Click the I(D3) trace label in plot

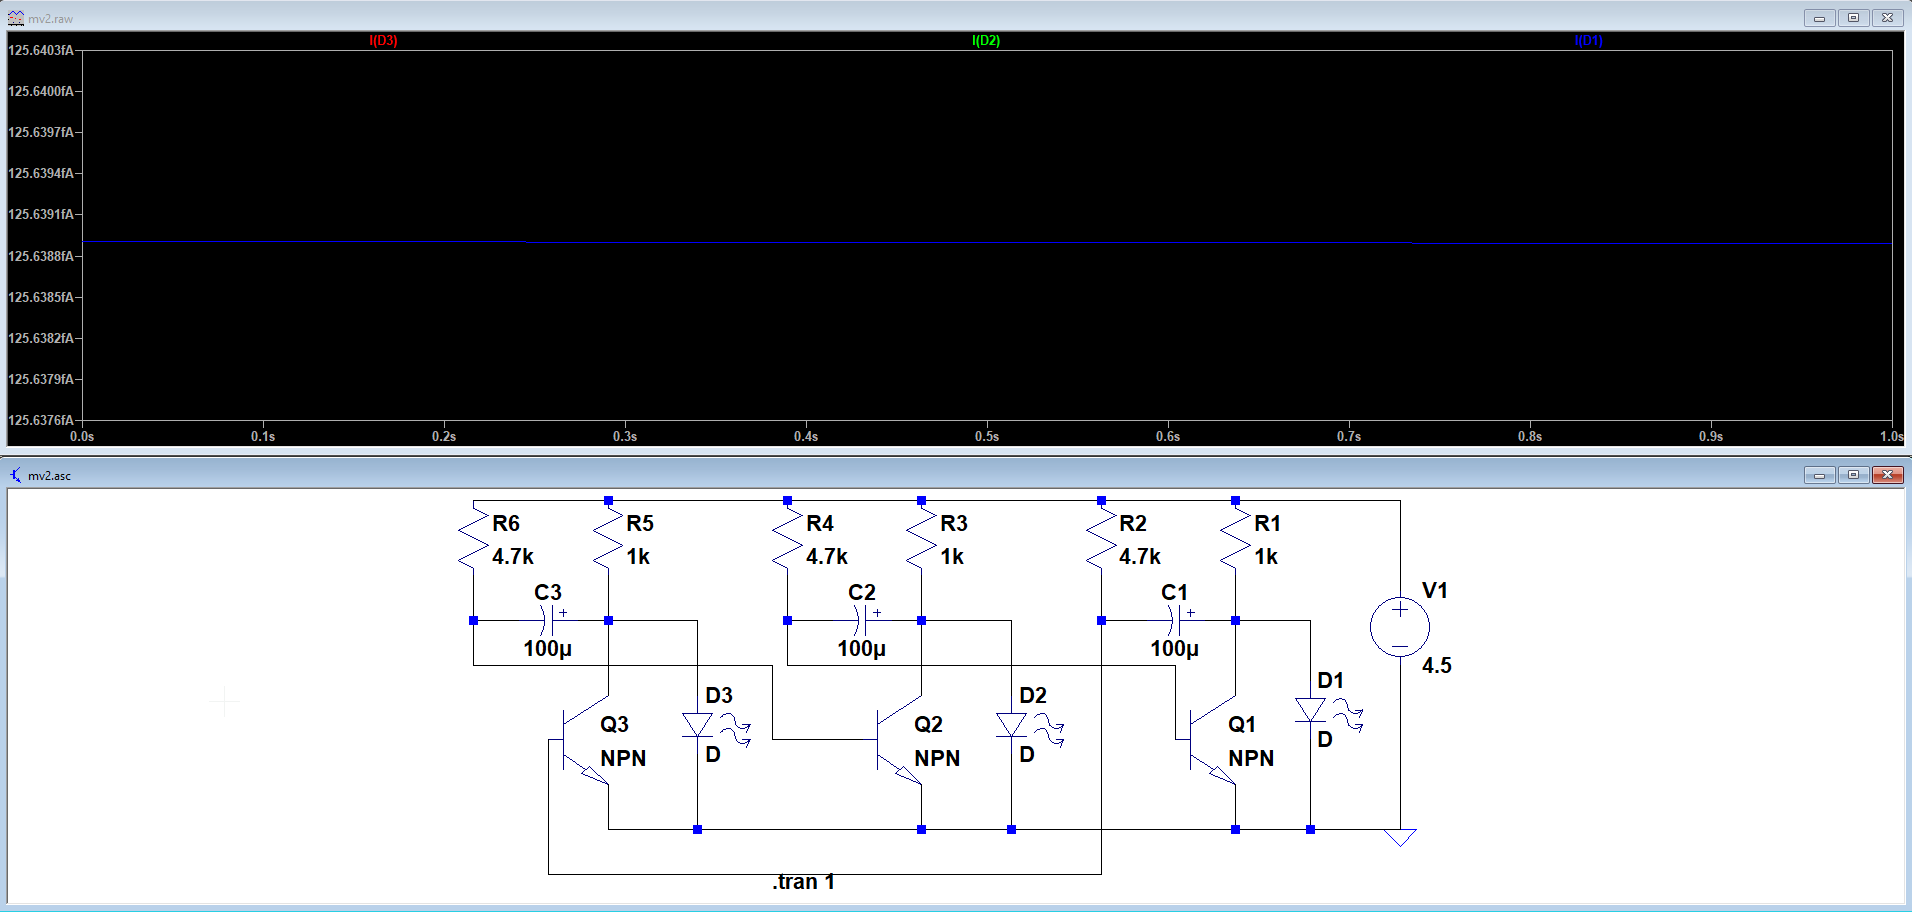[383, 41]
